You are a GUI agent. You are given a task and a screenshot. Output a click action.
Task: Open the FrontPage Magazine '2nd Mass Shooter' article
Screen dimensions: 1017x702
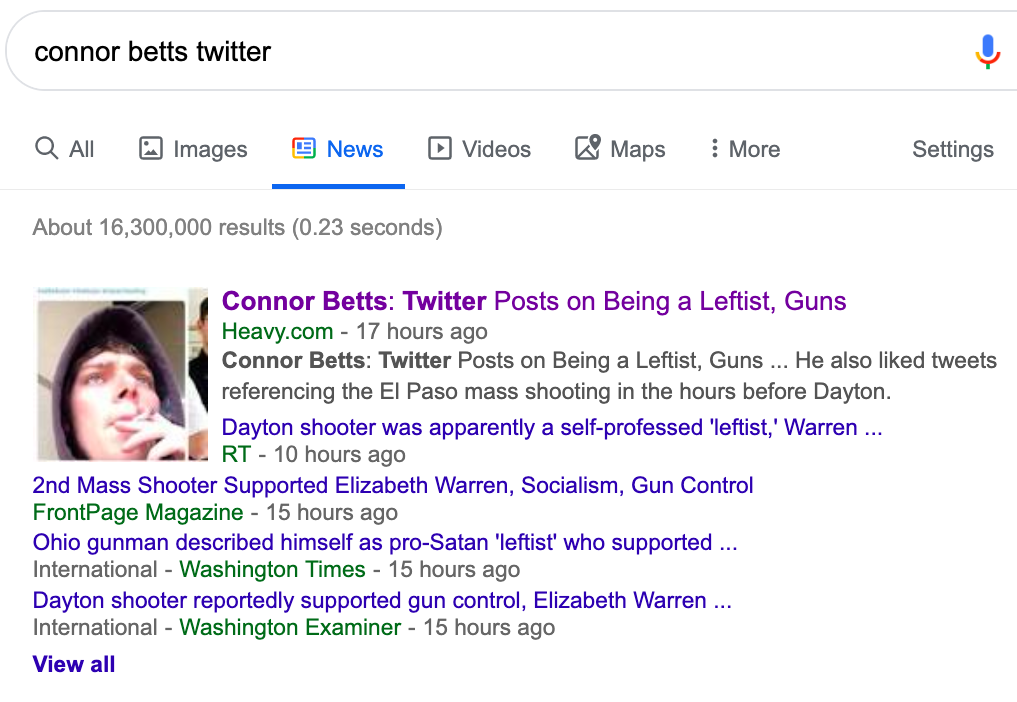[393, 486]
